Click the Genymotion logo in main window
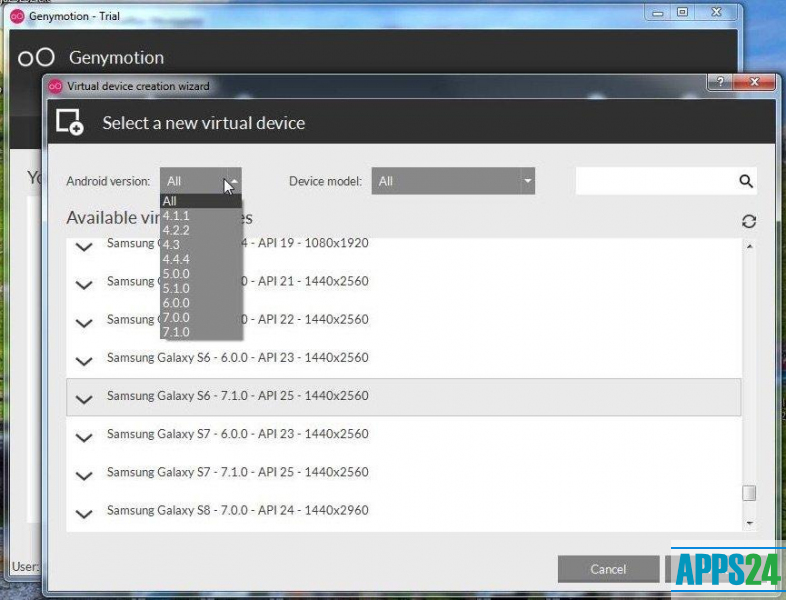The width and height of the screenshot is (786, 600). tap(36, 58)
